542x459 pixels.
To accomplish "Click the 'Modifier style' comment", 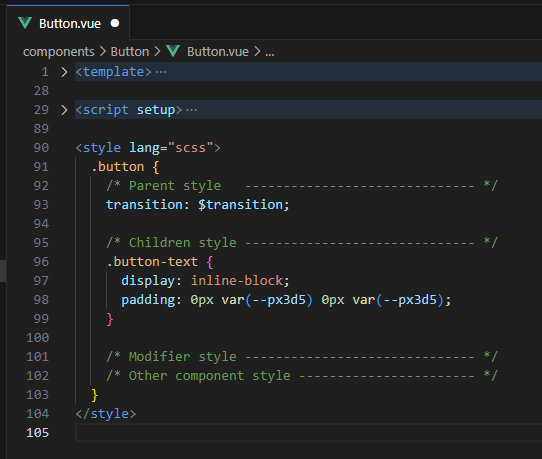I will [183, 357].
